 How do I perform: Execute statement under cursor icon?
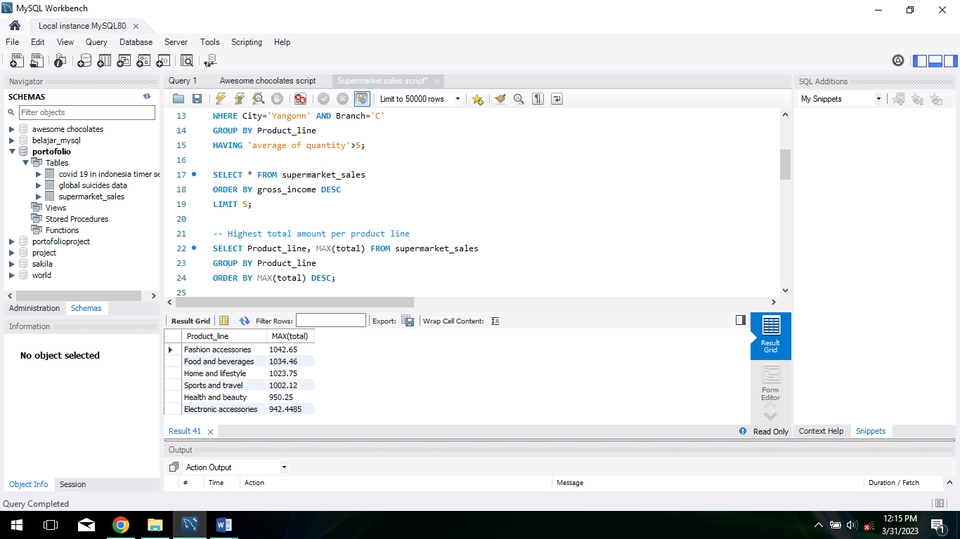click(x=239, y=99)
